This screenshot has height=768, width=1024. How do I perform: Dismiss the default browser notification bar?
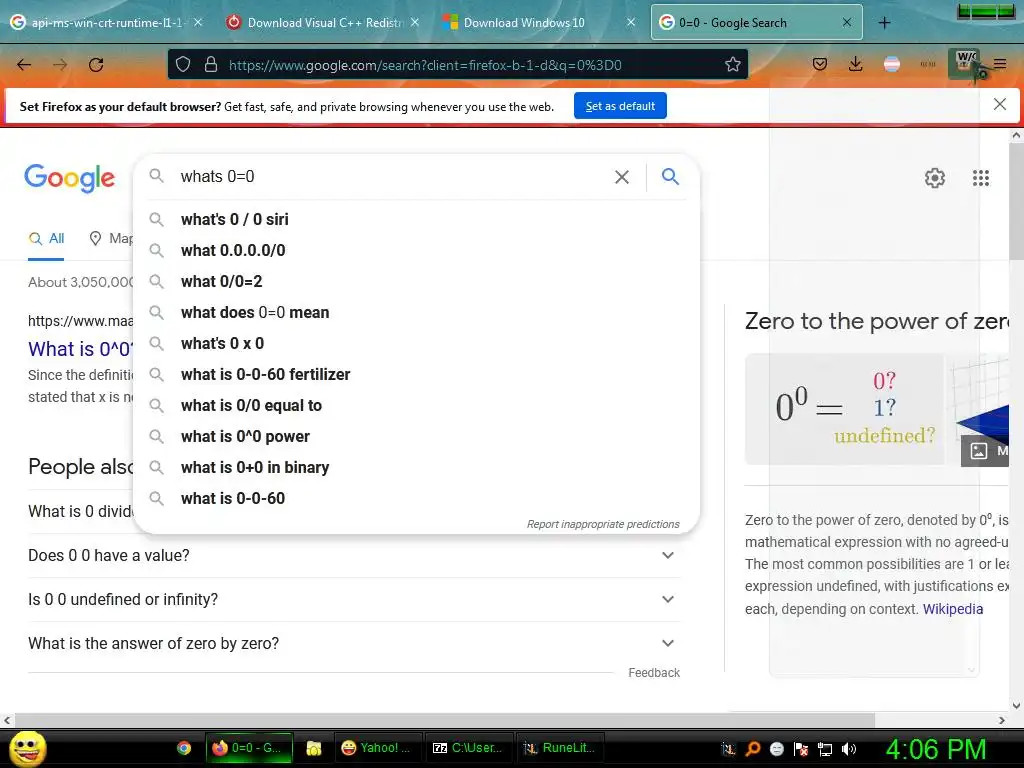tap(999, 104)
